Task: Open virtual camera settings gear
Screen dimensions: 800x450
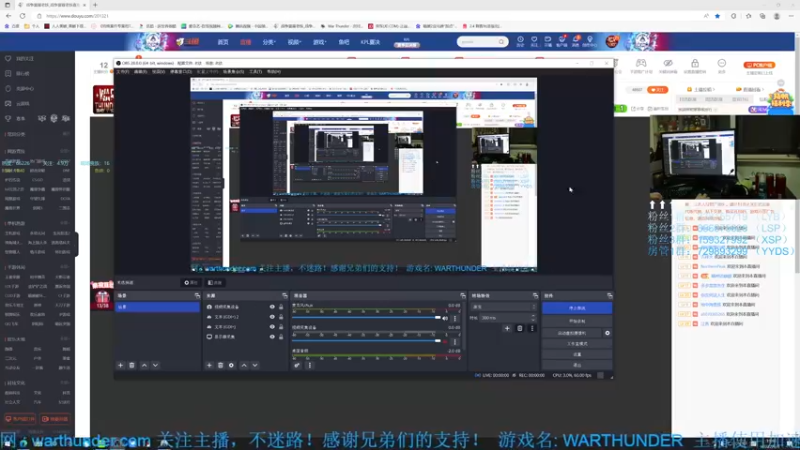Action: [607, 333]
